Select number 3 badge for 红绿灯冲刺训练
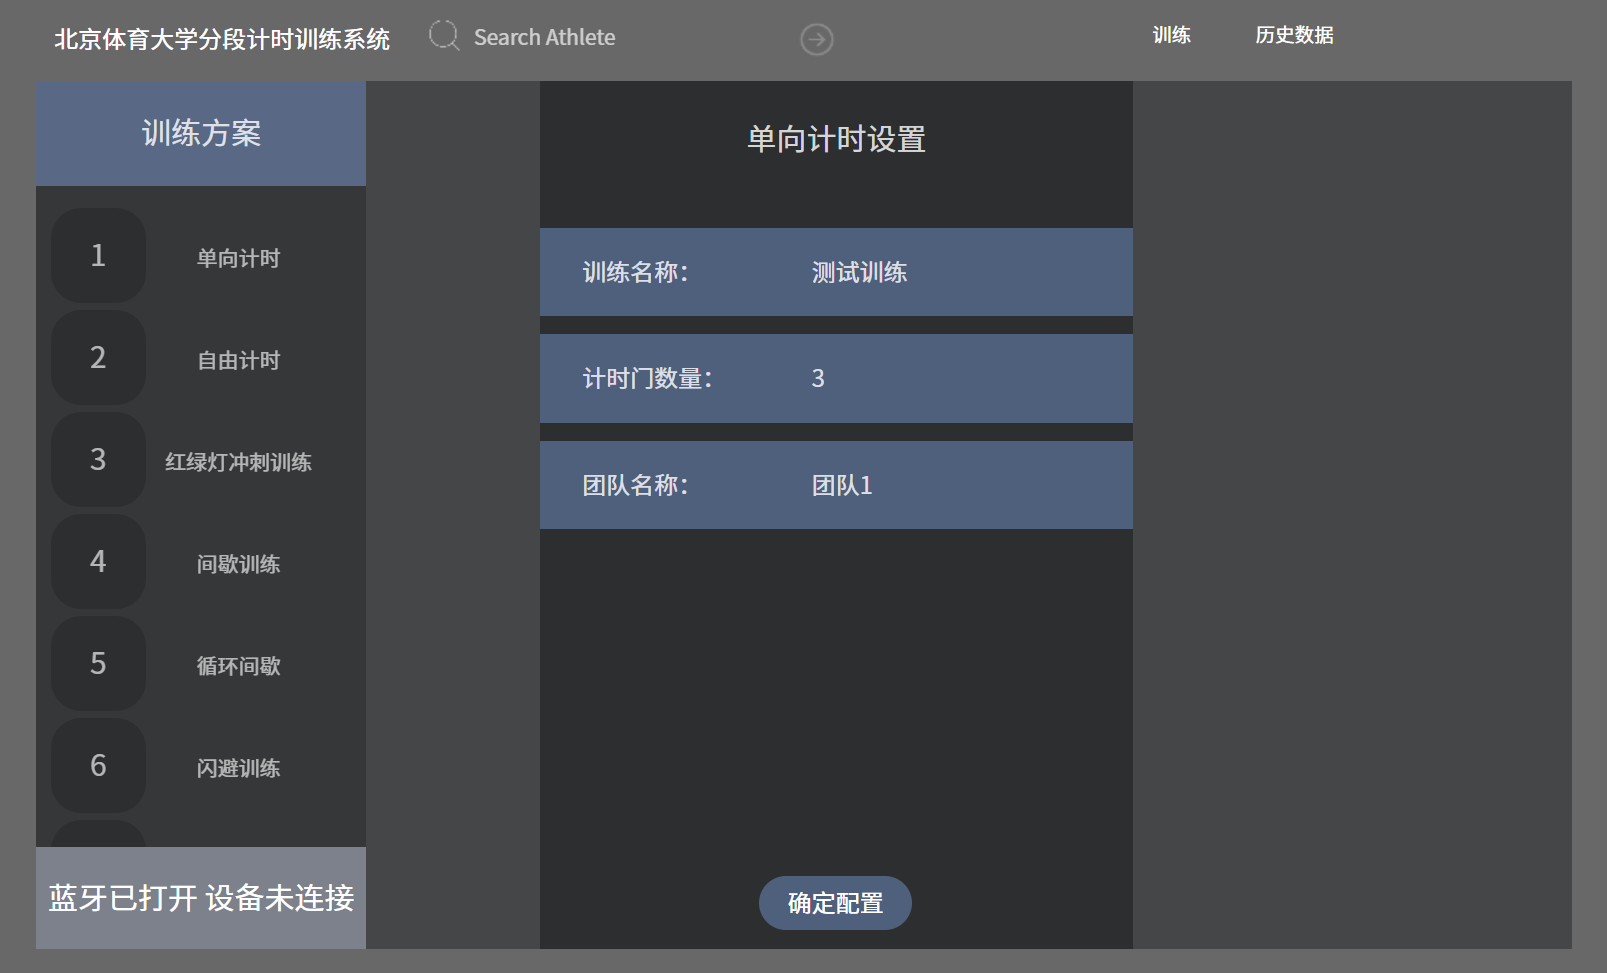 (98, 460)
